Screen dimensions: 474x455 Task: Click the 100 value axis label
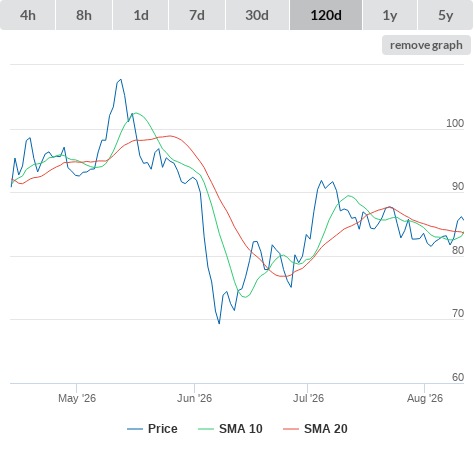455,123
